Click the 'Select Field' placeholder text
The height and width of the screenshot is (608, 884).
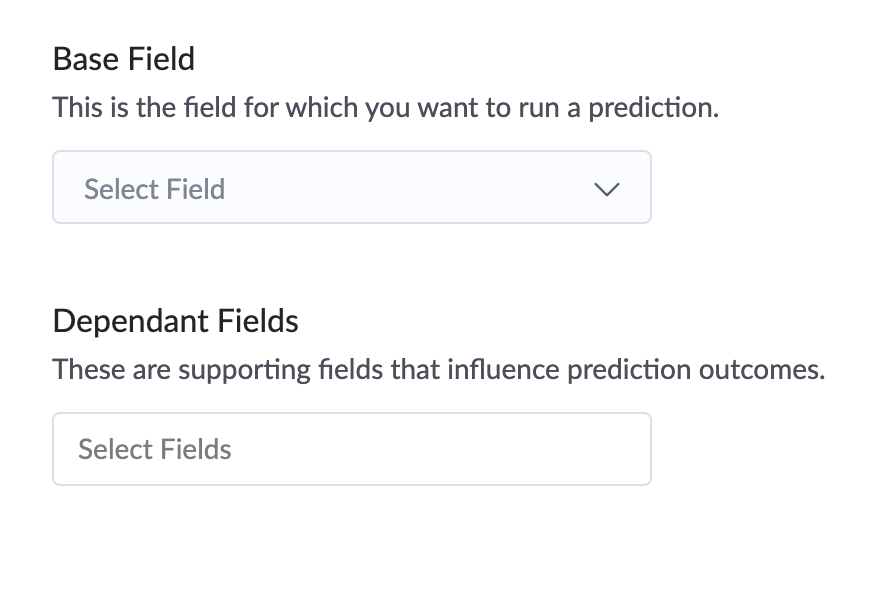[x=155, y=189]
